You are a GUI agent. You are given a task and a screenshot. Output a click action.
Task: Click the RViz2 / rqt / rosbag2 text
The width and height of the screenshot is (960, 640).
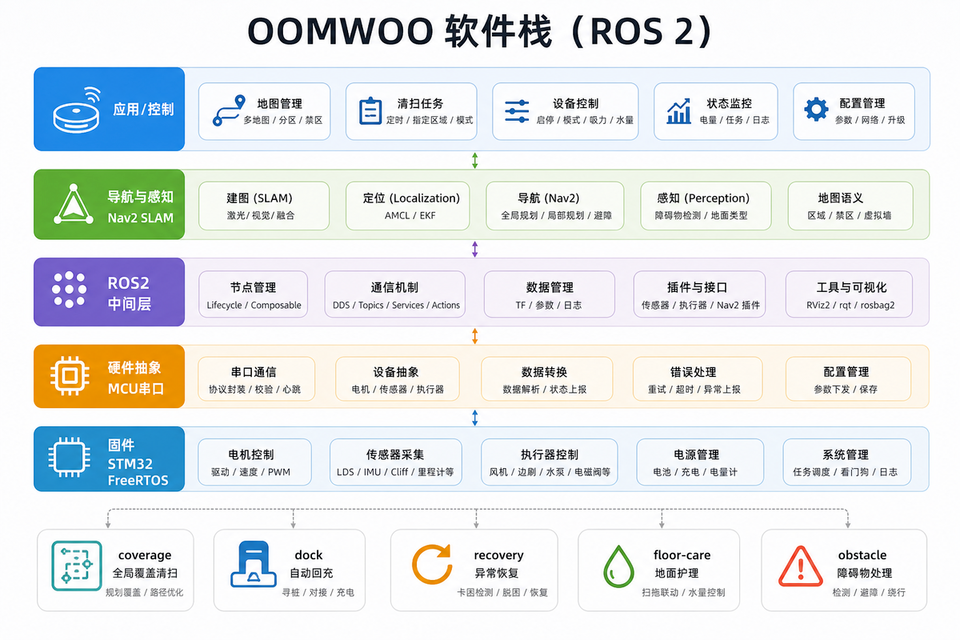click(850, 305)
